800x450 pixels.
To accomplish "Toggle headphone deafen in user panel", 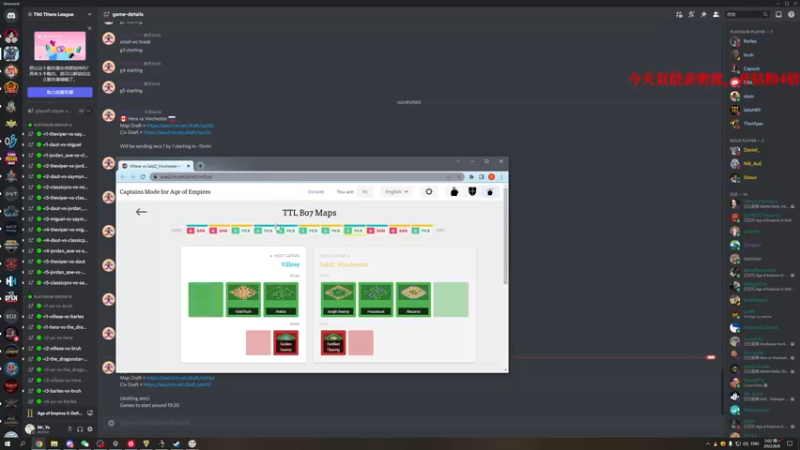I will tap(80, 429).
